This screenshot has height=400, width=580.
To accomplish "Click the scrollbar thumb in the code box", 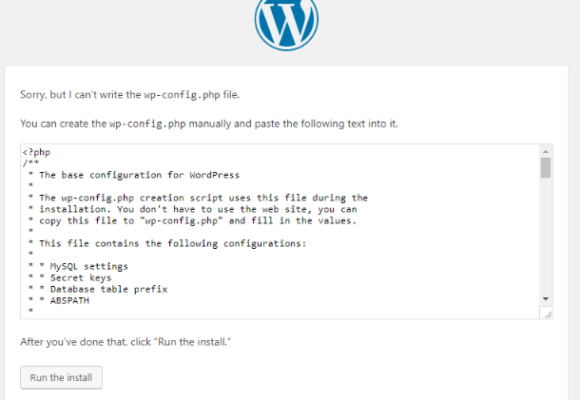I will coord(546,168).
